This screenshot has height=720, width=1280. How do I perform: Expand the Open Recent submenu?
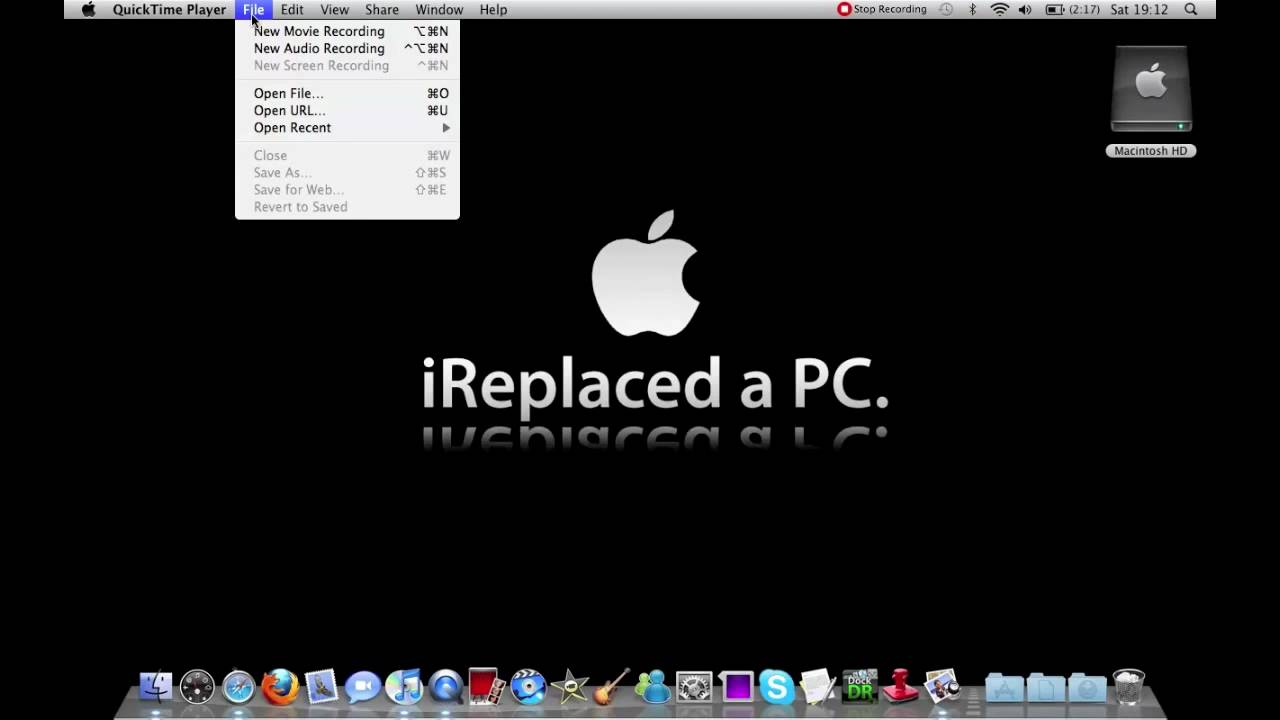[347, 127]
